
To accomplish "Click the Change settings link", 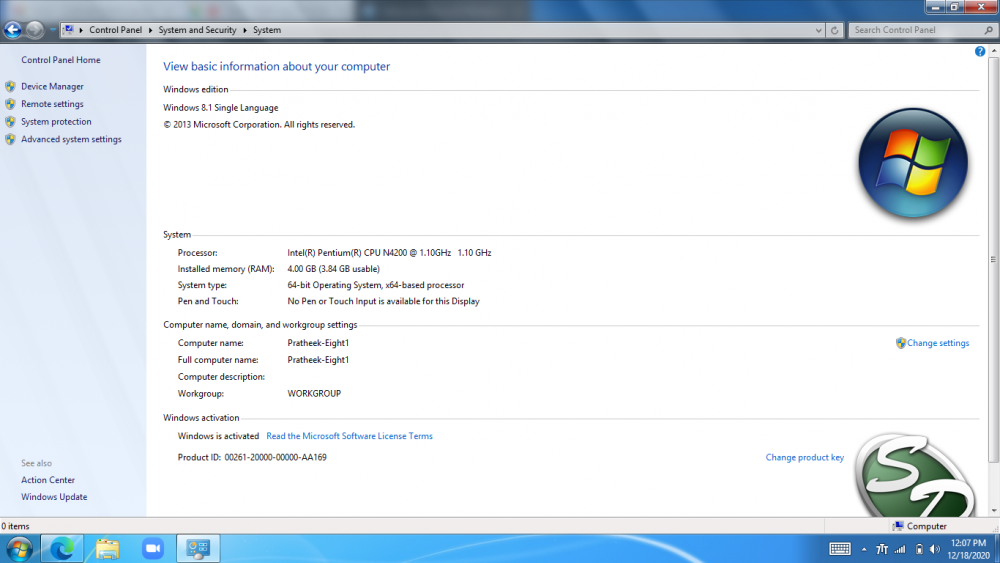I will tap(937, 343).
